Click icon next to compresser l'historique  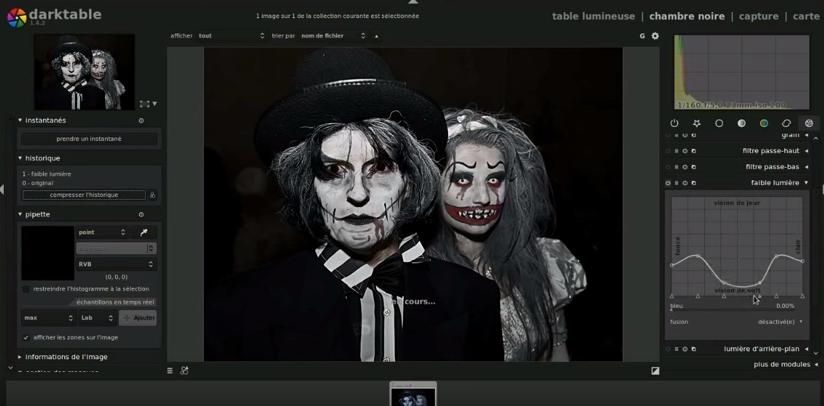(x=153, y=195)
